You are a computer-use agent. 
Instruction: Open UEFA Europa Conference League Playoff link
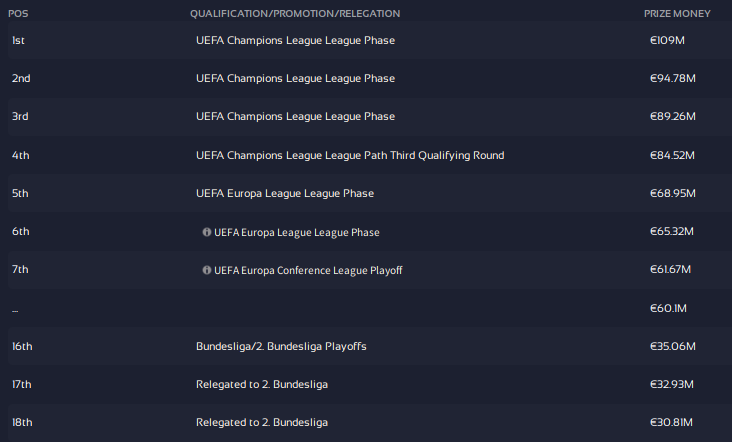pos(308,270)
